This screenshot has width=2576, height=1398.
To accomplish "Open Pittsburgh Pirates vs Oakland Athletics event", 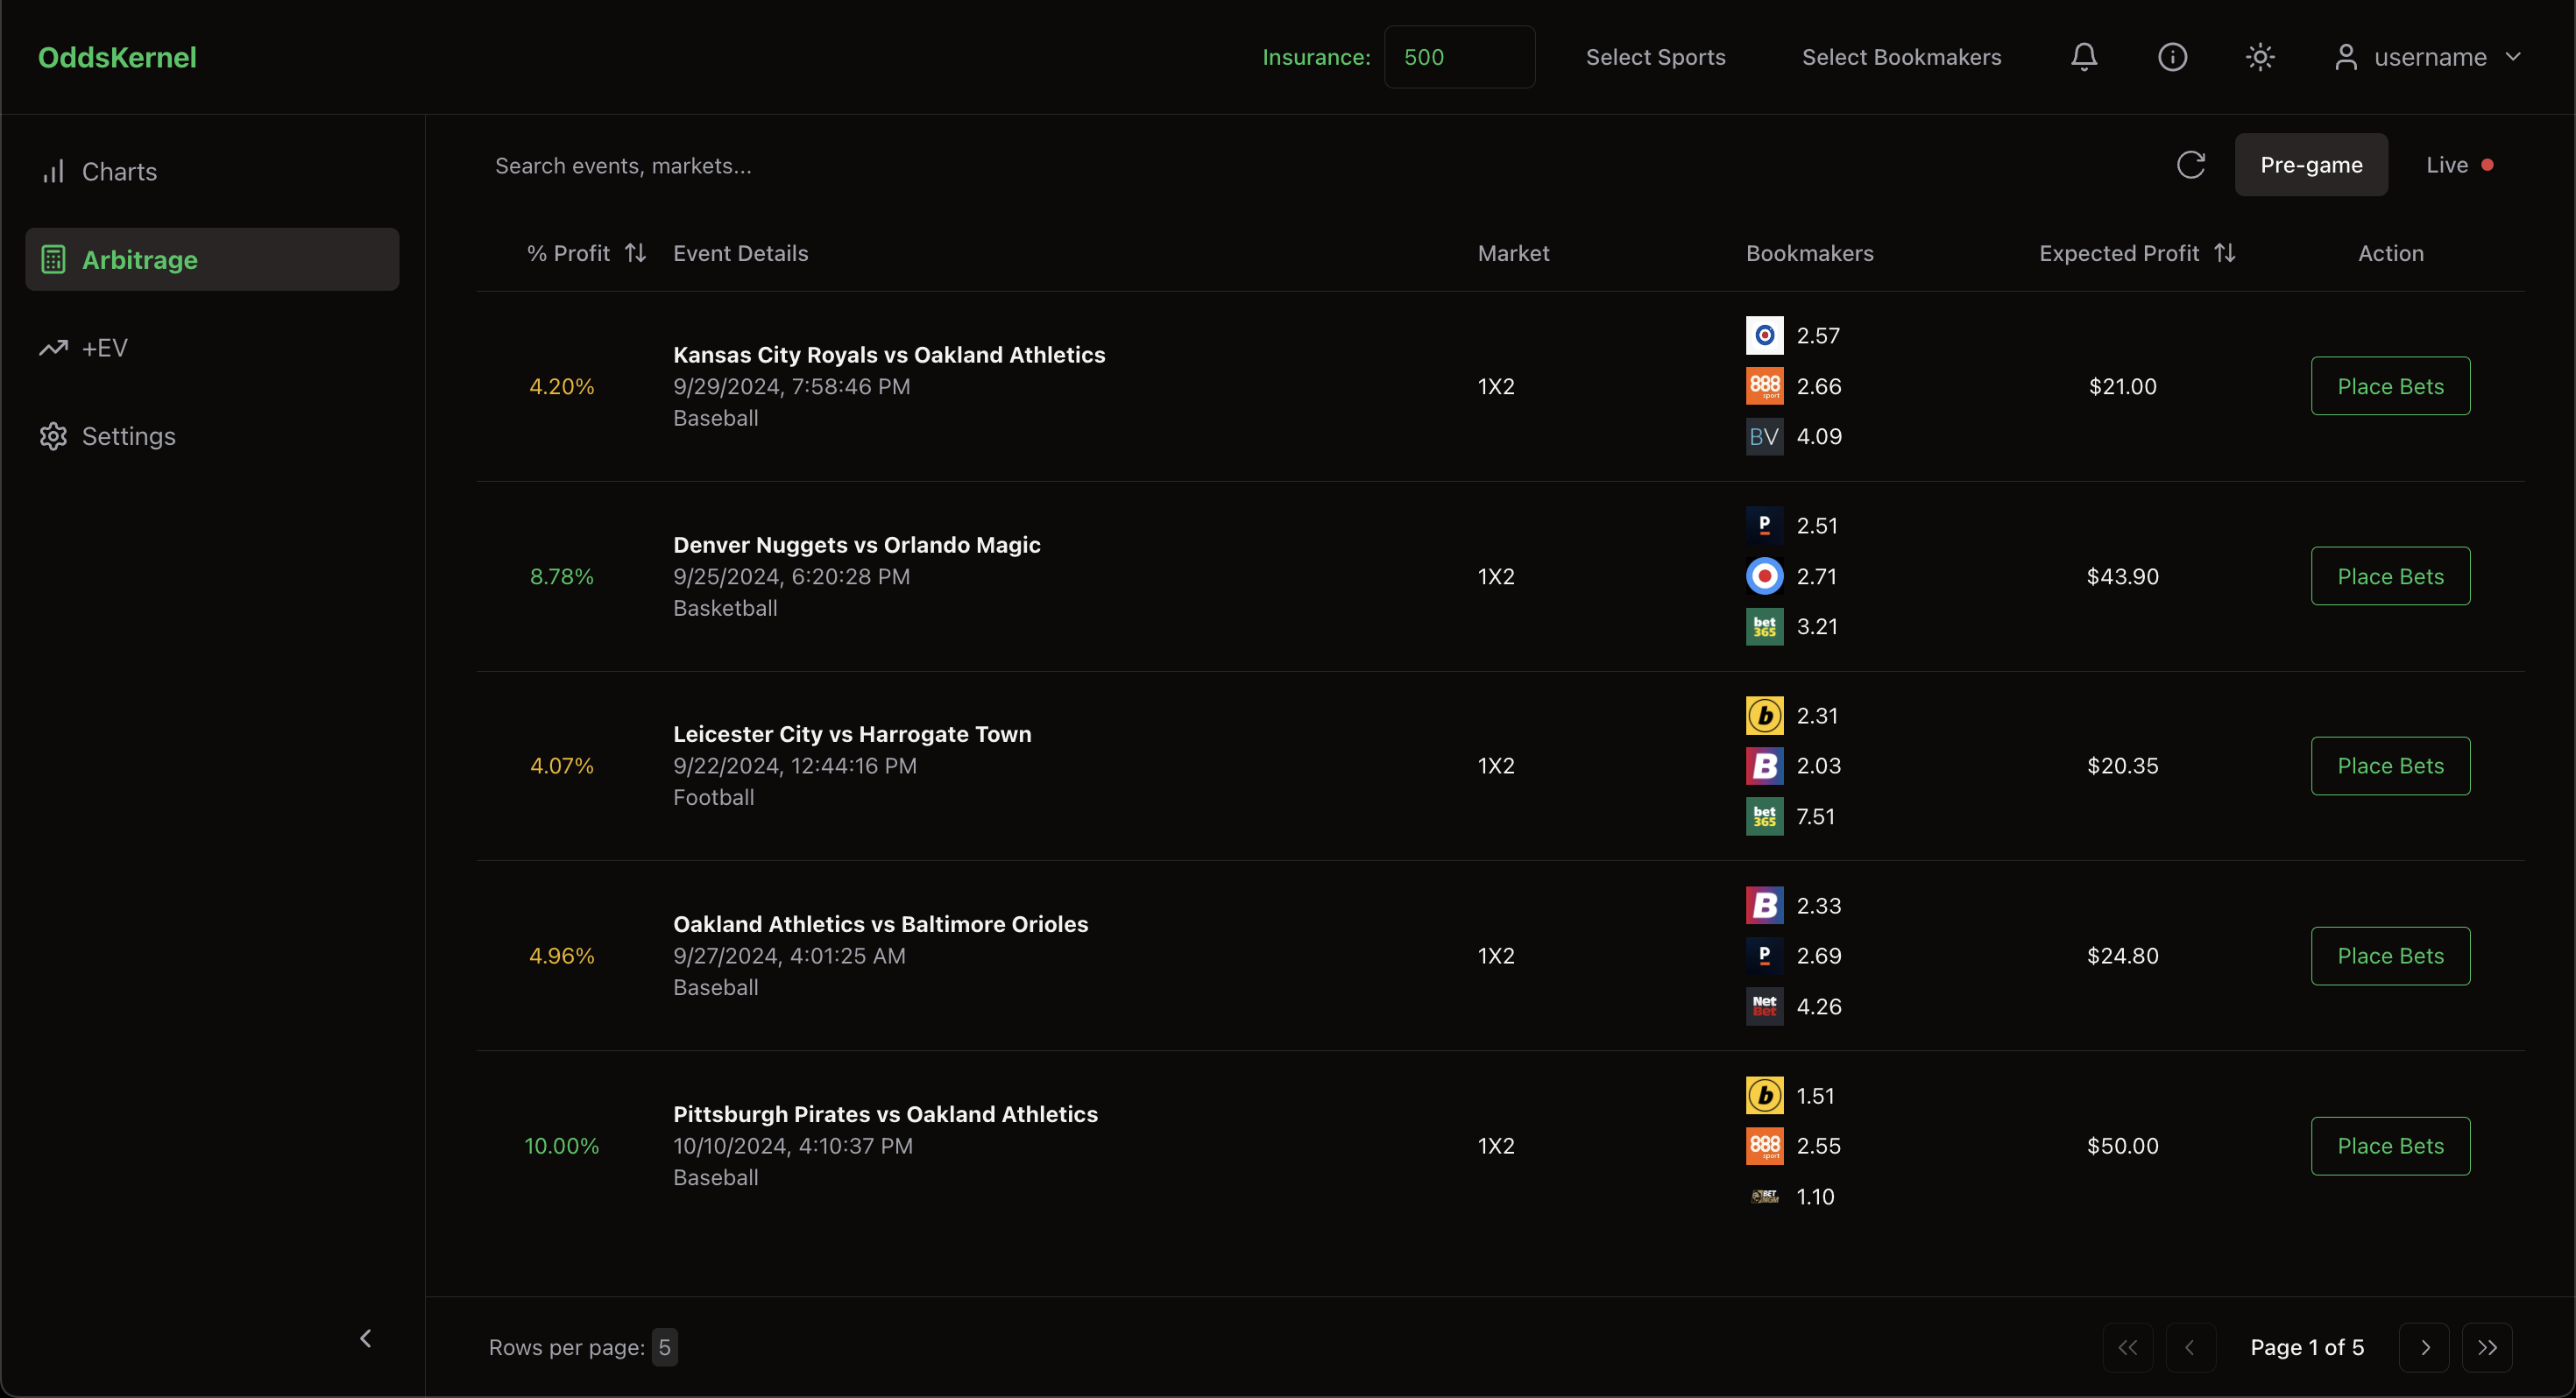I will pyautogui.click(x=885, y=1114).
